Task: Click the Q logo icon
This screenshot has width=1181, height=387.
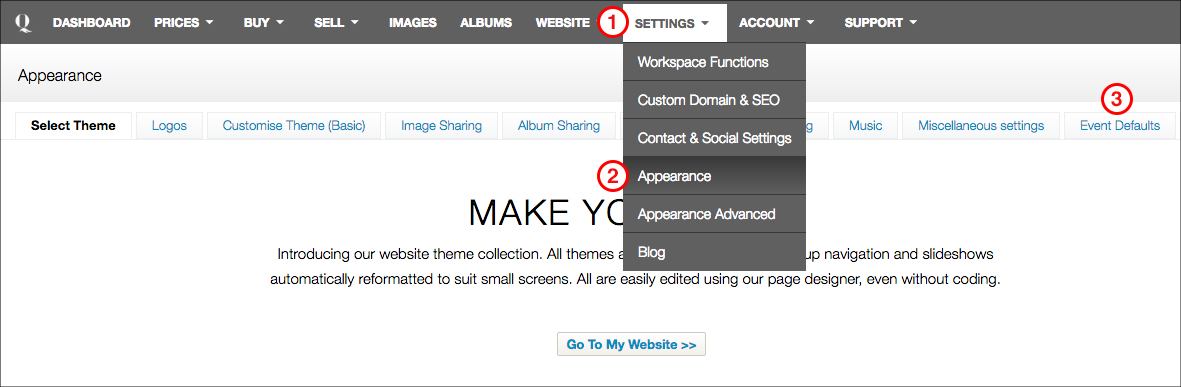Action: point(23,23)
